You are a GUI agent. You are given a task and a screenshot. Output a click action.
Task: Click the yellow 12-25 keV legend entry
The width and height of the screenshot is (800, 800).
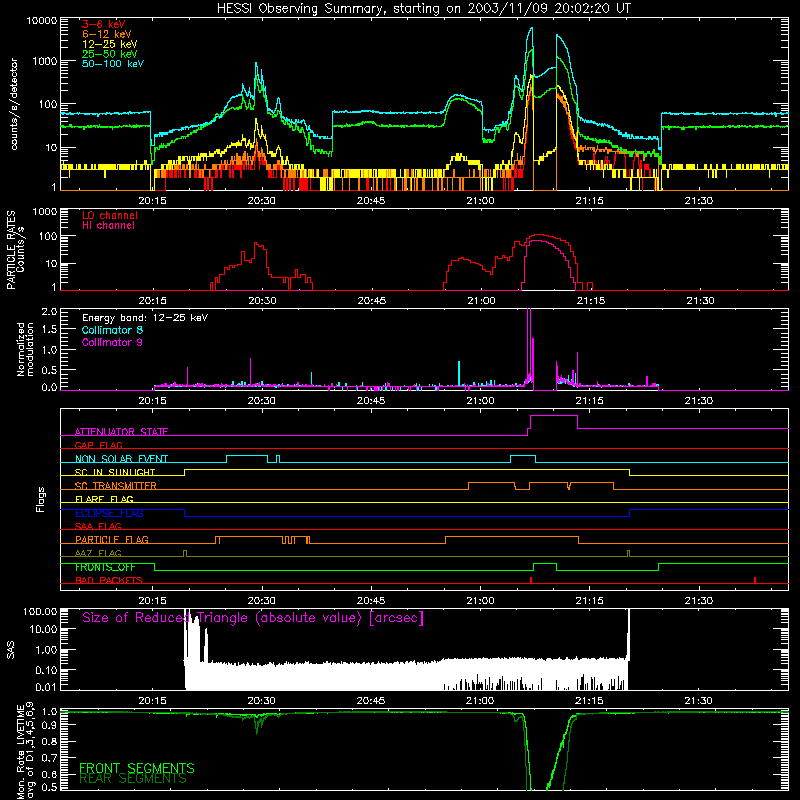click(109, 44)
